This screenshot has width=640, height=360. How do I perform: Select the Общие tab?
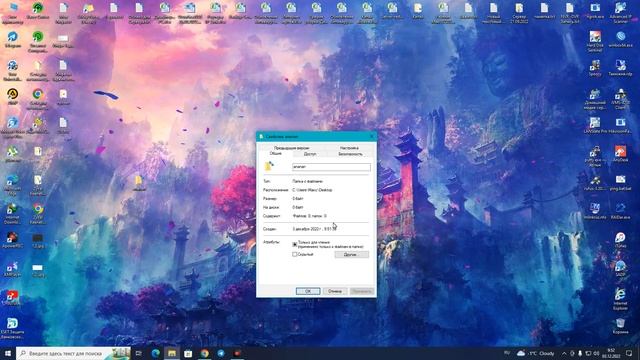276,153
